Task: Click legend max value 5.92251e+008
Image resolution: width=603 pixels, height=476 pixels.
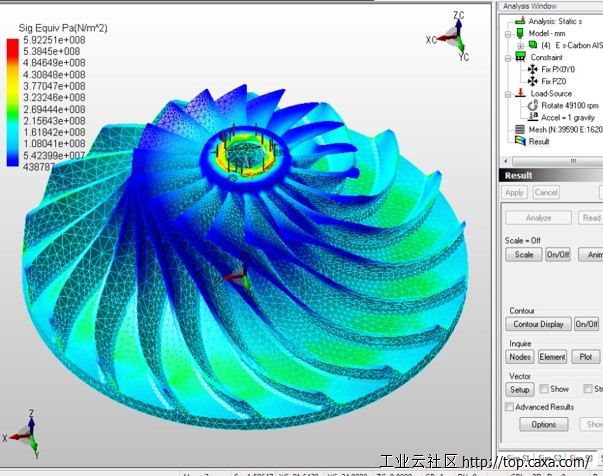Action: (x=54, y=40)
